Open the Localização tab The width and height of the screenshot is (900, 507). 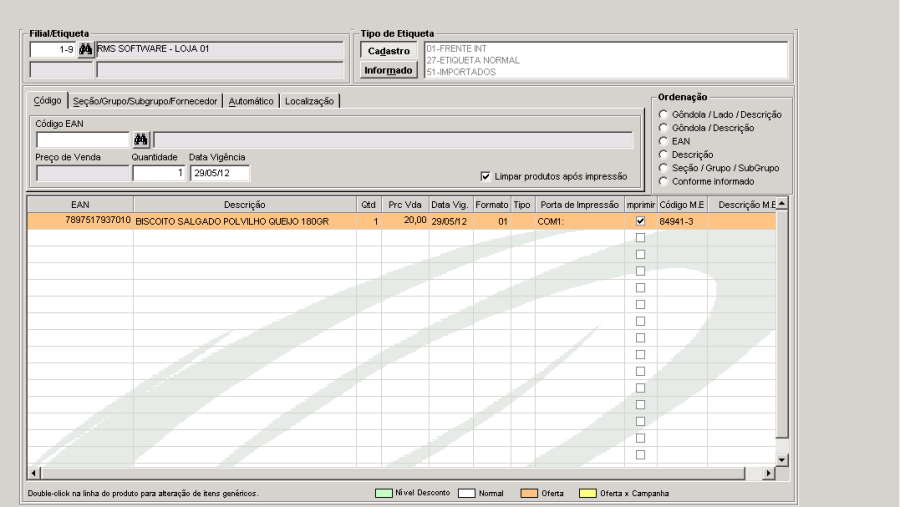click(309, 101)
